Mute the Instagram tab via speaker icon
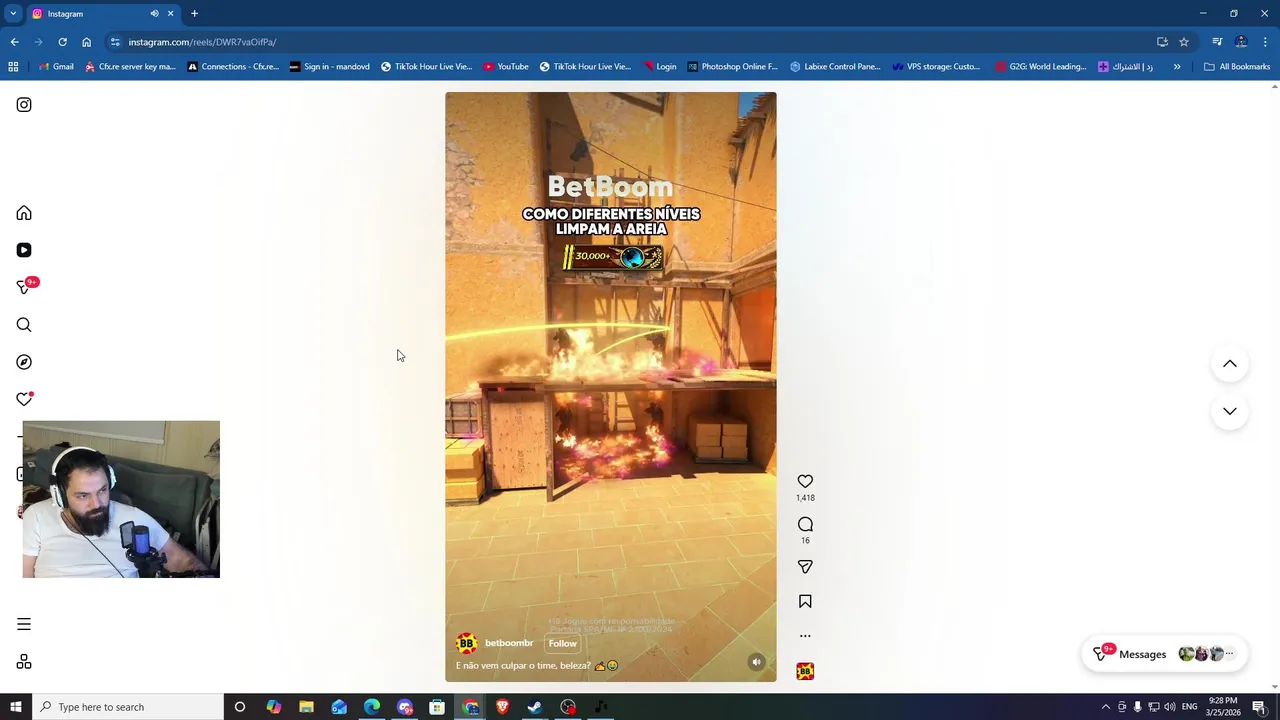This screenshot has width=1280, height=720. click(154, 14)
